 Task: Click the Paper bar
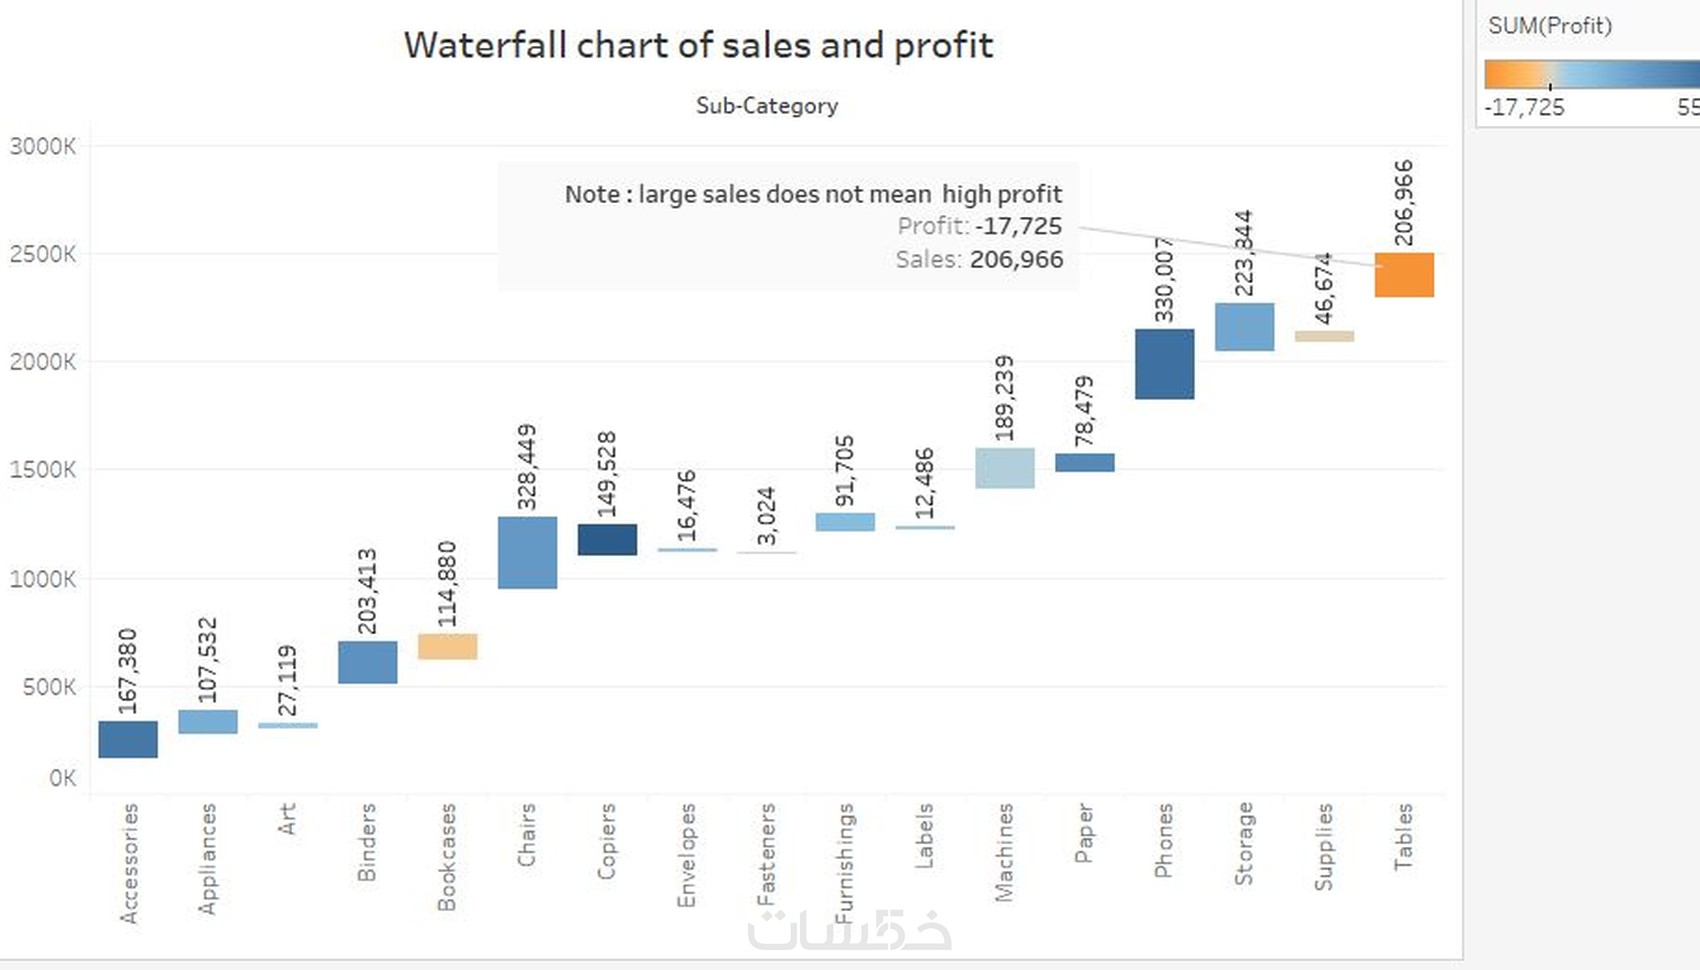(x=1084, y=462)
